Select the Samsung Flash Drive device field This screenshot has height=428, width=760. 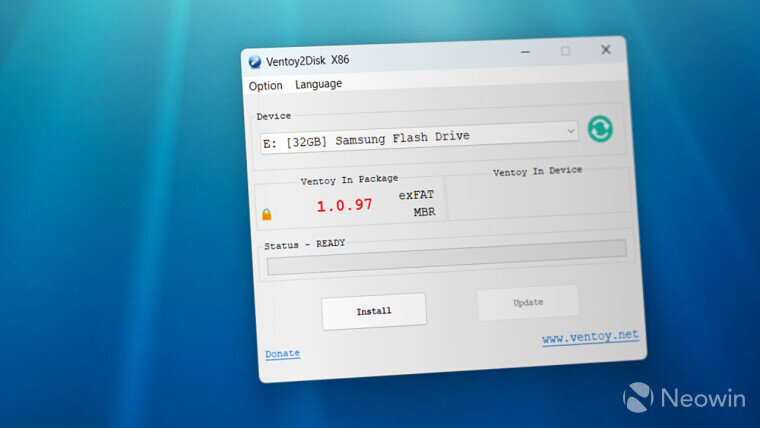(419, 137)
